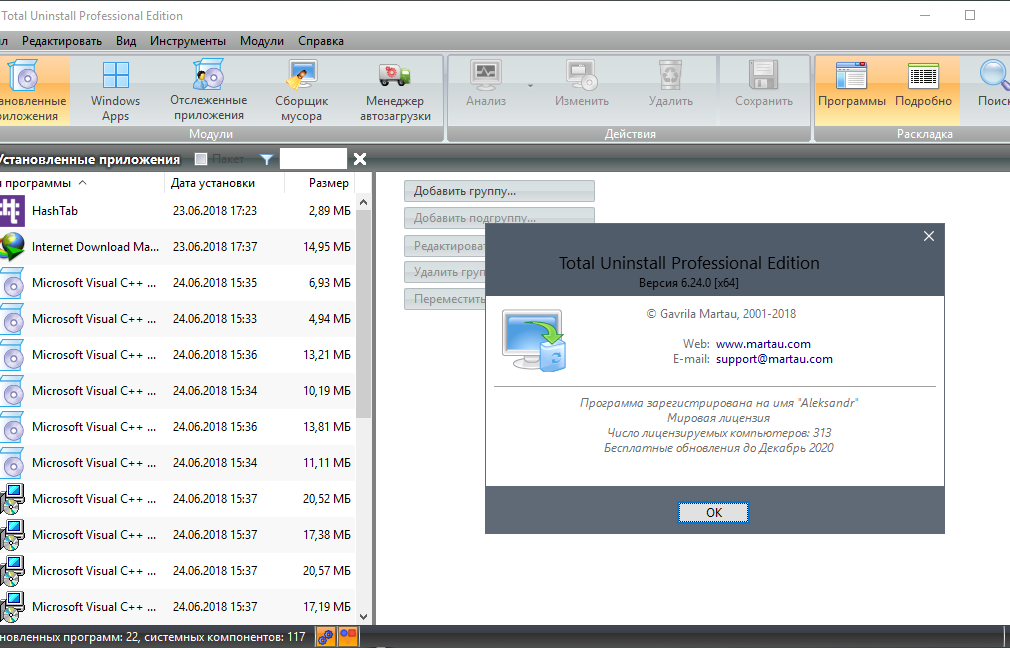Click the program list scrollbar thumb

tap(363, 314)
